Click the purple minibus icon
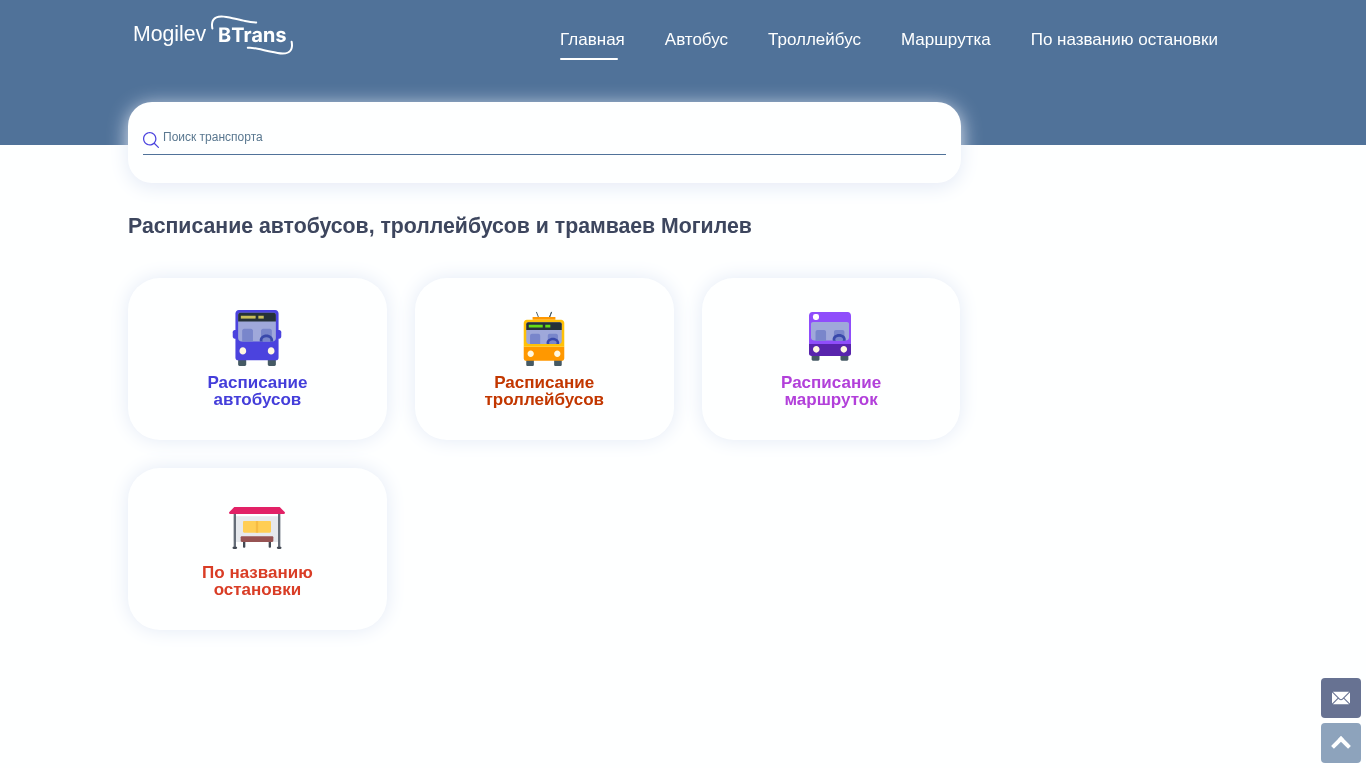 [830, 336]
